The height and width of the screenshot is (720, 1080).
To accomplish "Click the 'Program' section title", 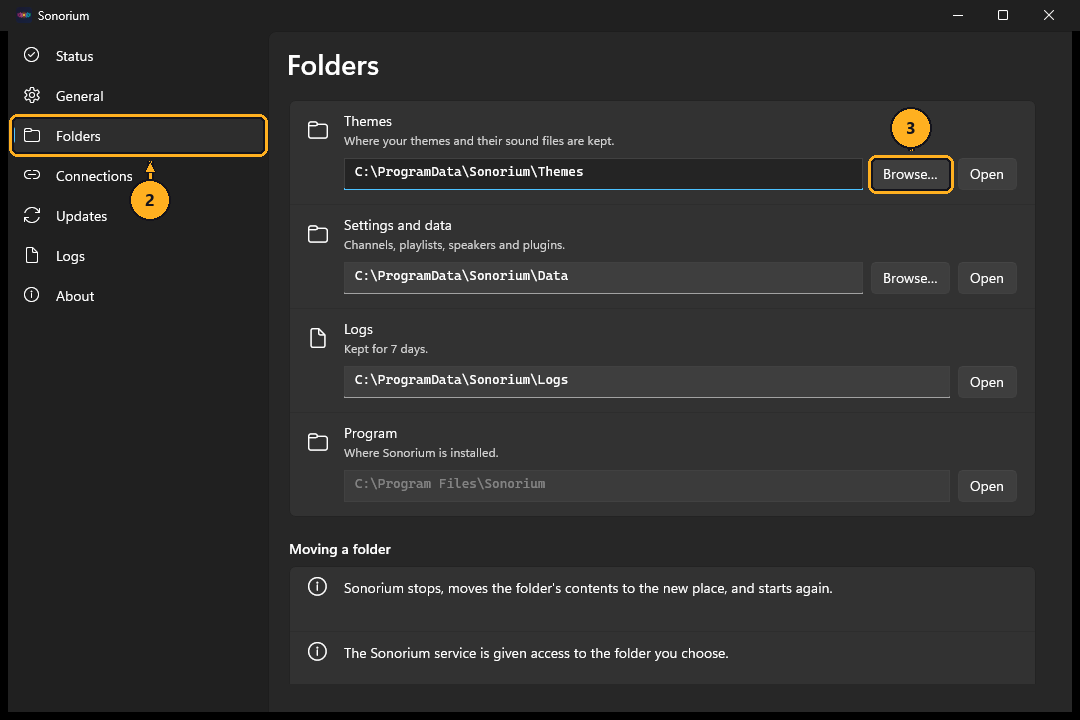I will (371, 433).
